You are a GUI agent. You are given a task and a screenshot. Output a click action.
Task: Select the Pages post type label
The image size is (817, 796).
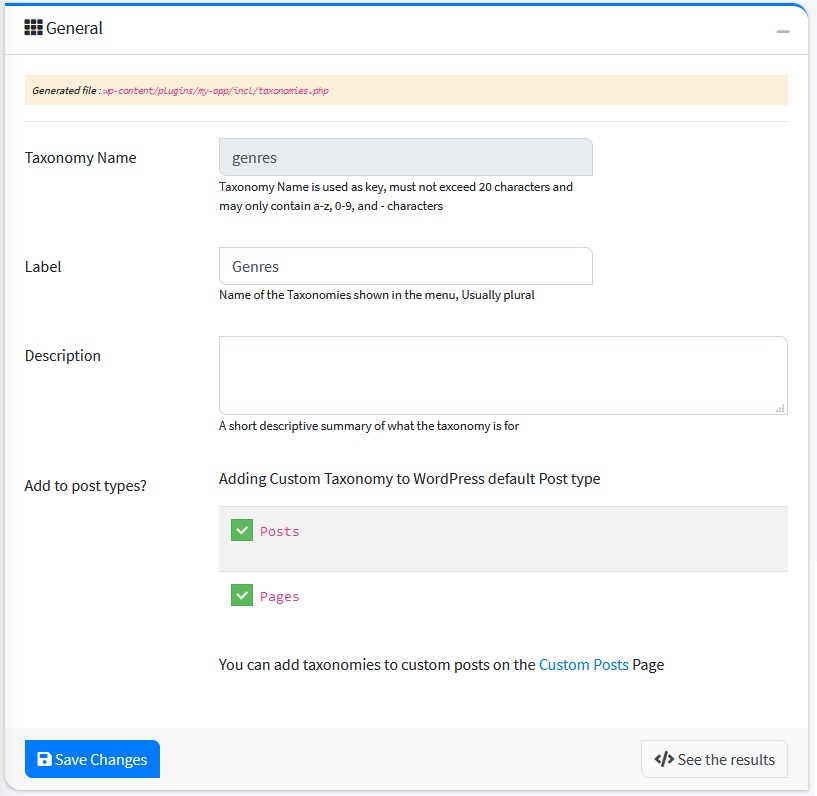pyautogui.click(x=280, y=596)
